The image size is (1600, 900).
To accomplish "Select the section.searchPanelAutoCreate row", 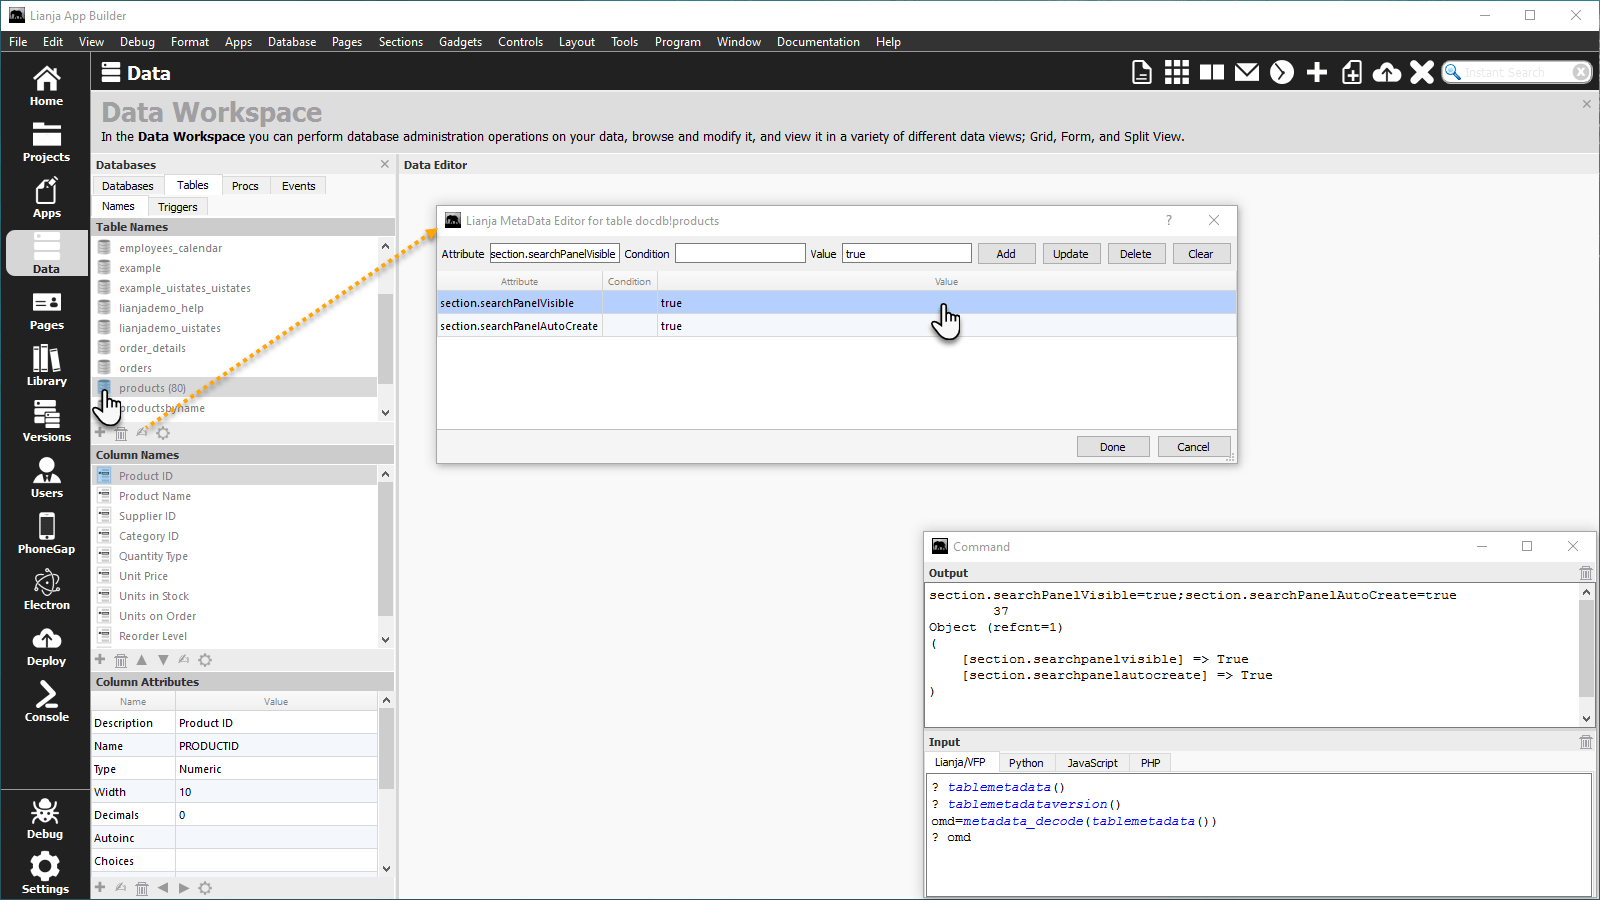I will point(837,326).
